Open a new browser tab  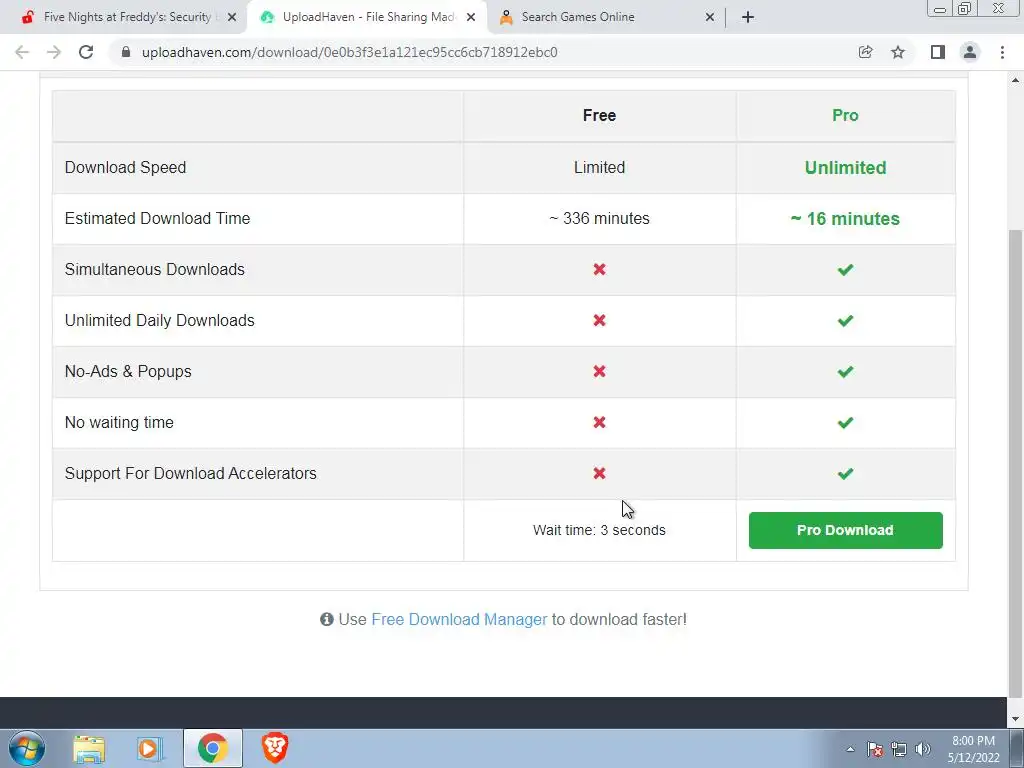click(x=748, y=17)
